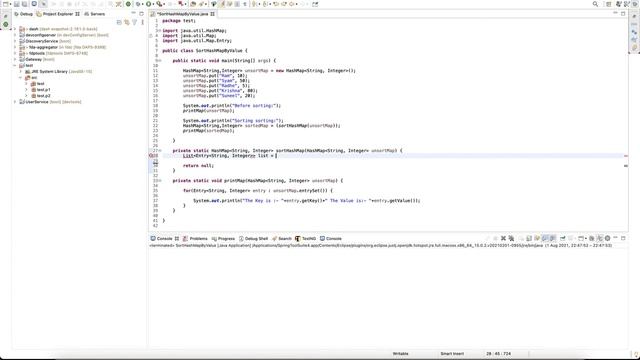Minimize the Project Explorer view
This screenshot has height=360, width=640.
(x=133, y=13)
